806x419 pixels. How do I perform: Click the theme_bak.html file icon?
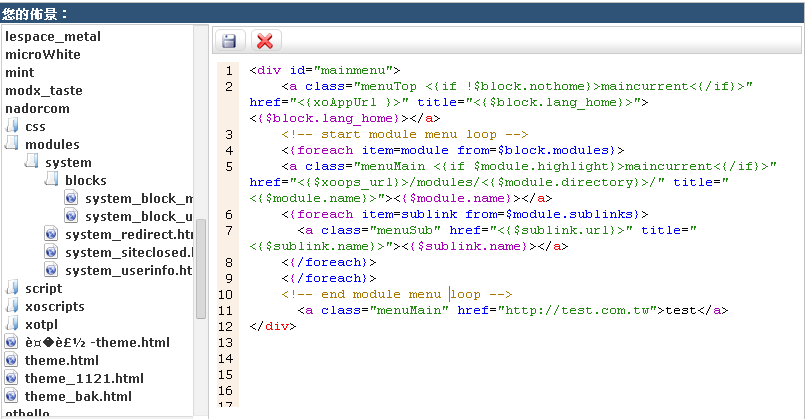click(12, 397)
